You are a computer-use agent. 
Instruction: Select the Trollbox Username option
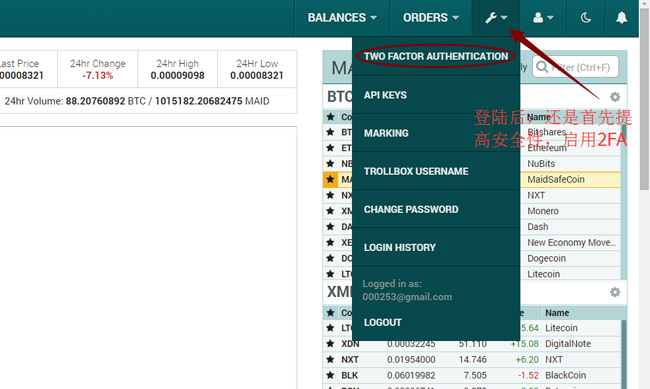coord(436,171)
